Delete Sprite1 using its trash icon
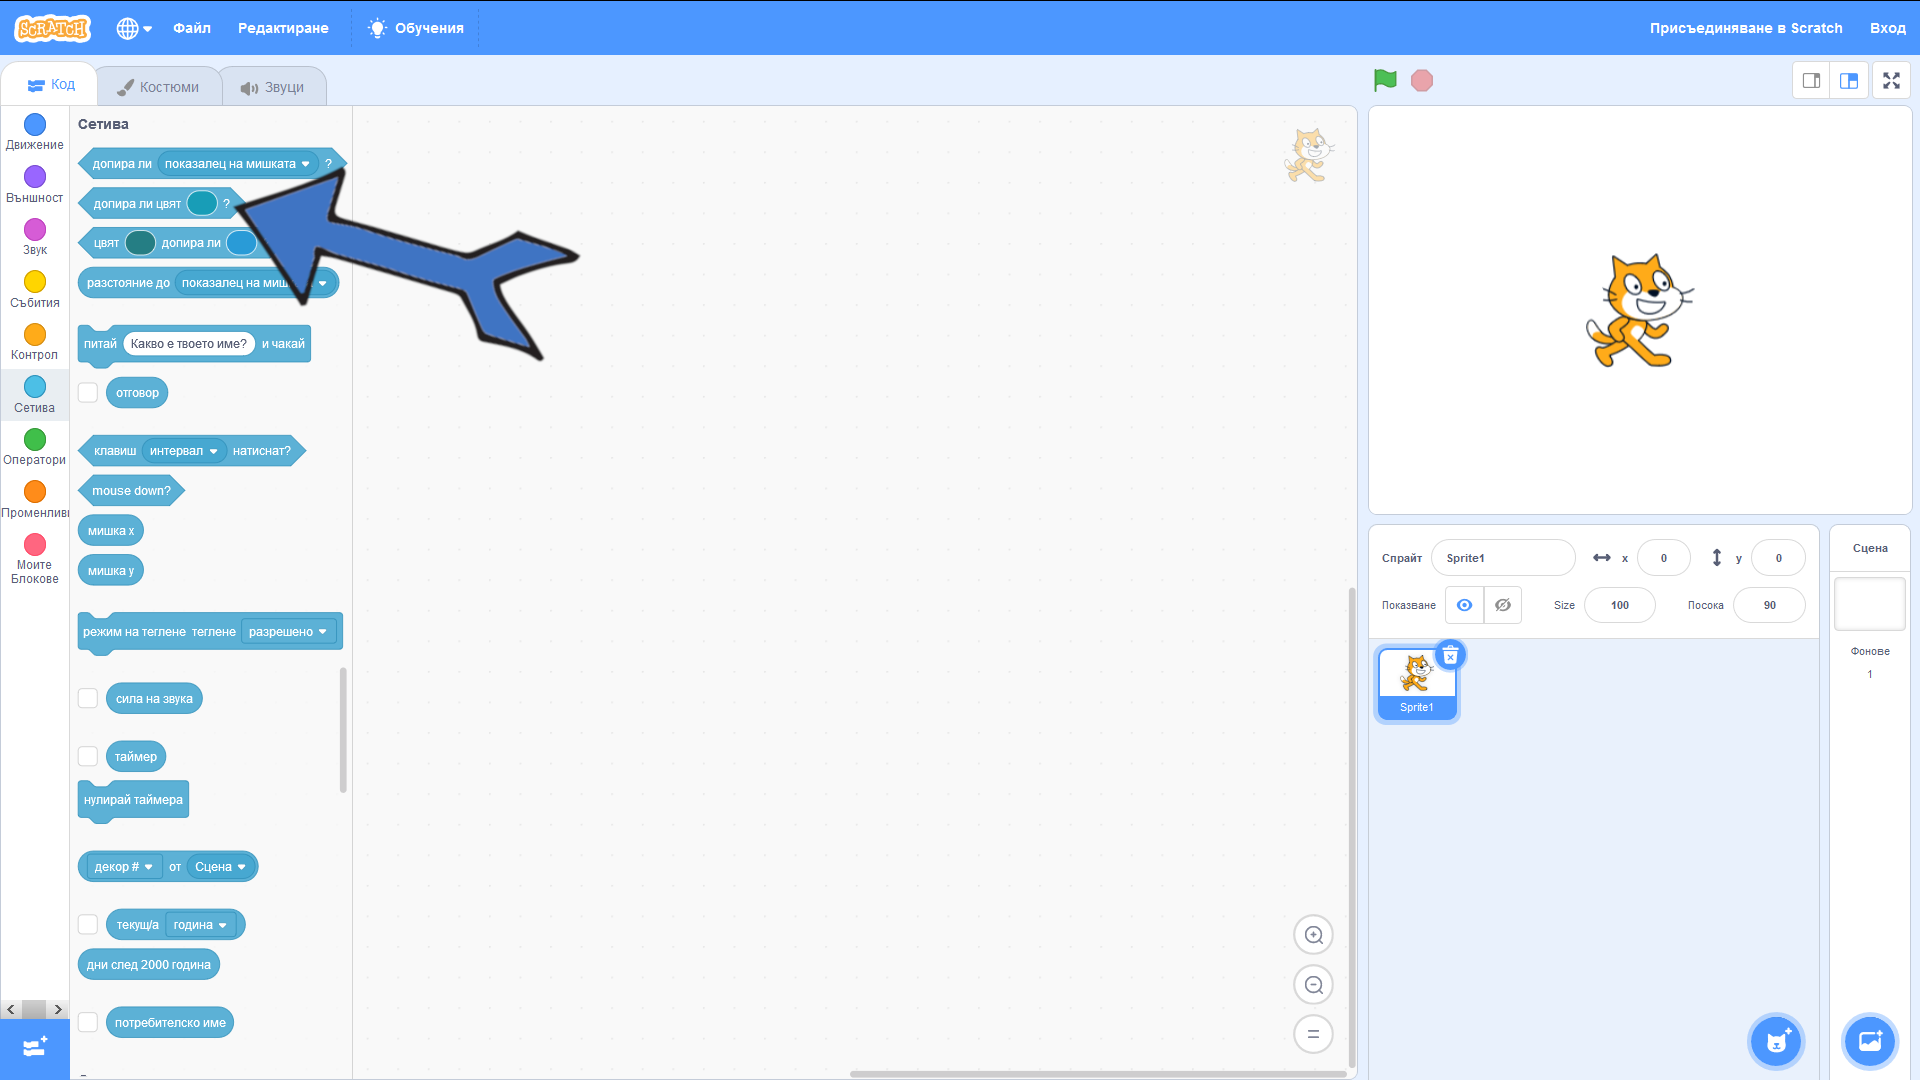Viewport: 1920px width, 1080px height. (1450, 656)
